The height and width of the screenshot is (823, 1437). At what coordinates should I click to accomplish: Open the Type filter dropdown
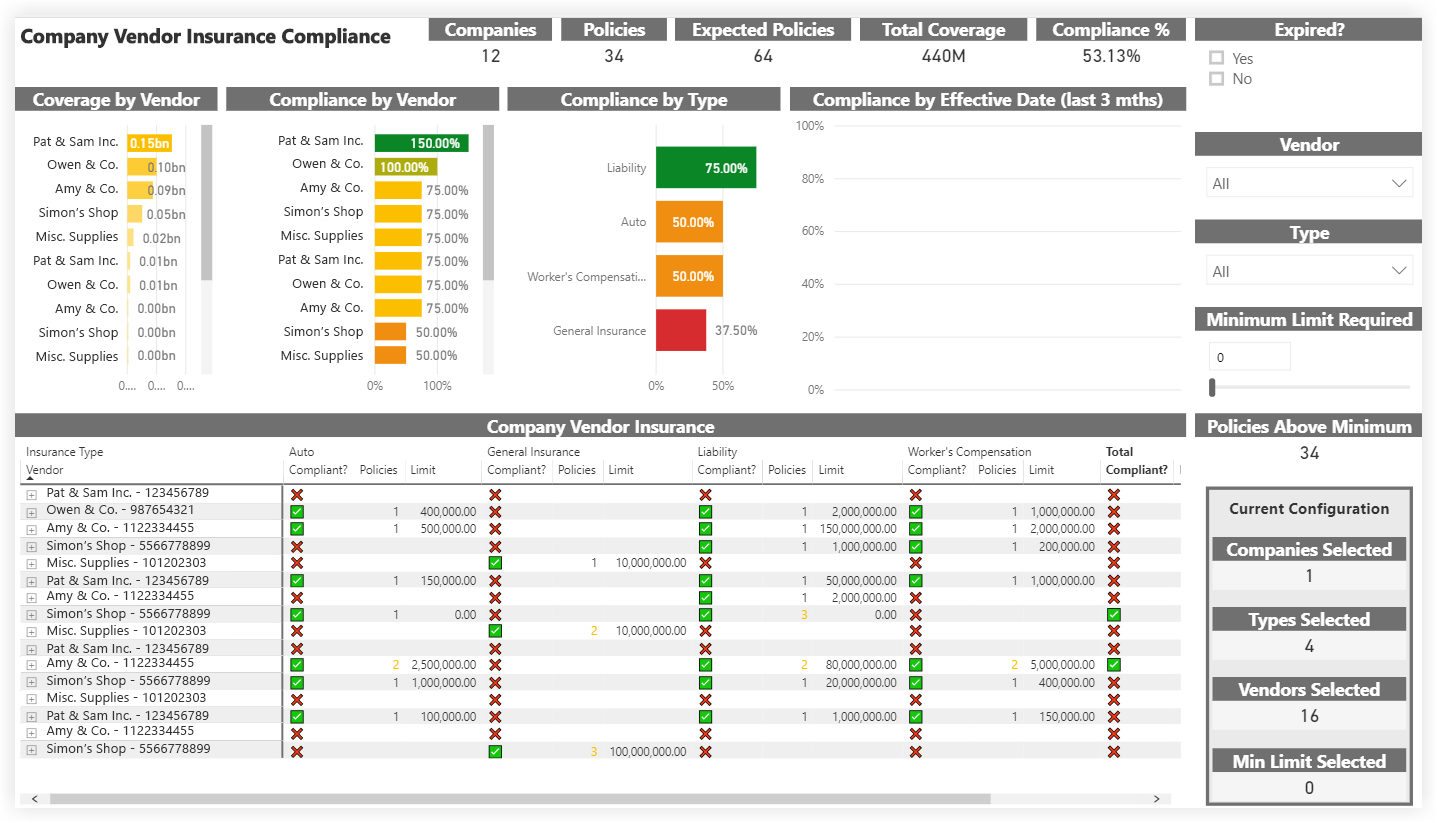pyautogui.click(x=1309, y=271)
